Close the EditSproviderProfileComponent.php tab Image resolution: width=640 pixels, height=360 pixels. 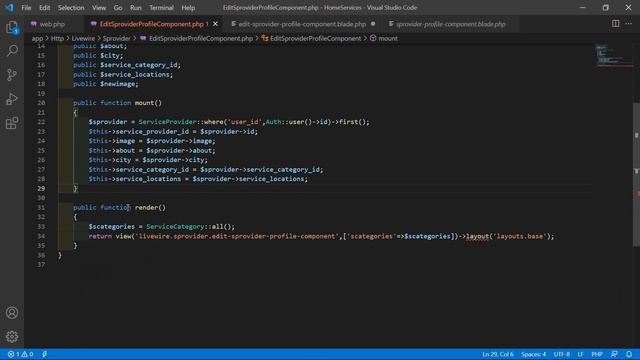215,24
